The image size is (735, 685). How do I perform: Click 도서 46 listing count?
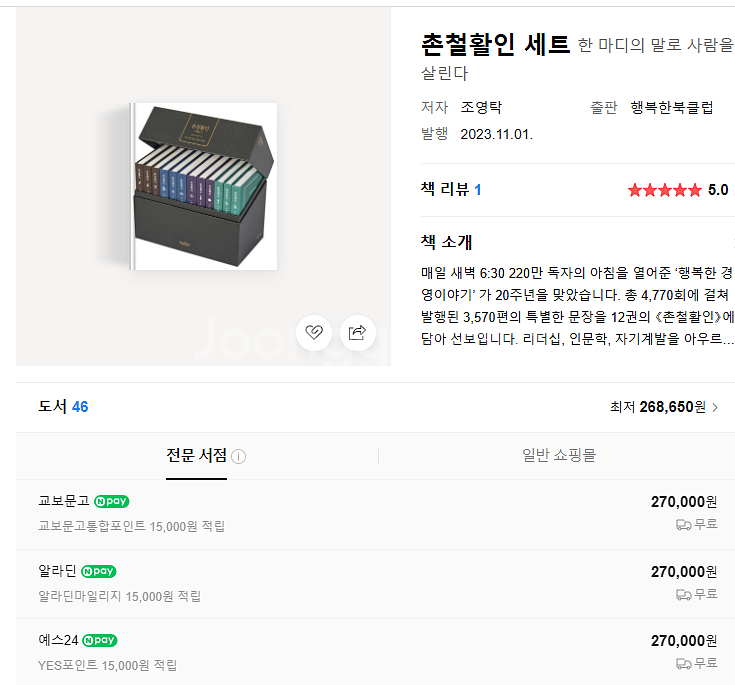point(63,406)
